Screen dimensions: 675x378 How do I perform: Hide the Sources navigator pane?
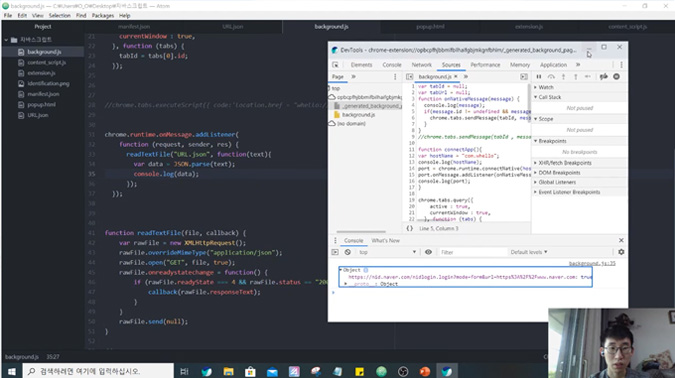[x=409, y=77]
